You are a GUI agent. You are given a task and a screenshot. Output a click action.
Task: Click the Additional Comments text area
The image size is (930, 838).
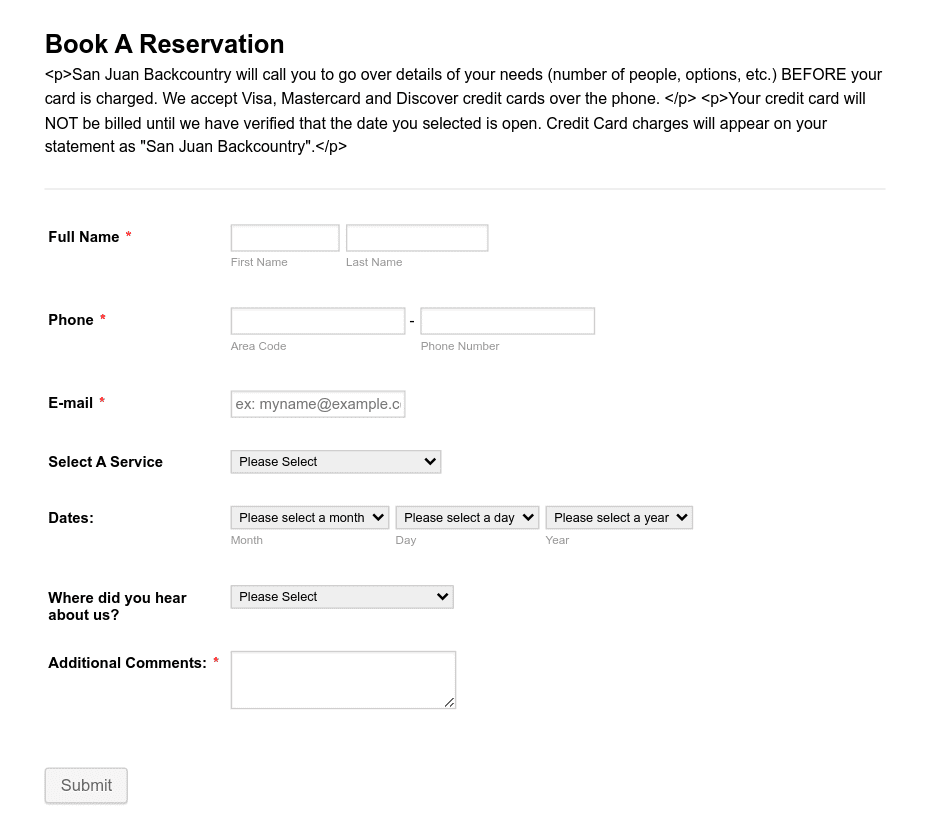coord(343,680)
